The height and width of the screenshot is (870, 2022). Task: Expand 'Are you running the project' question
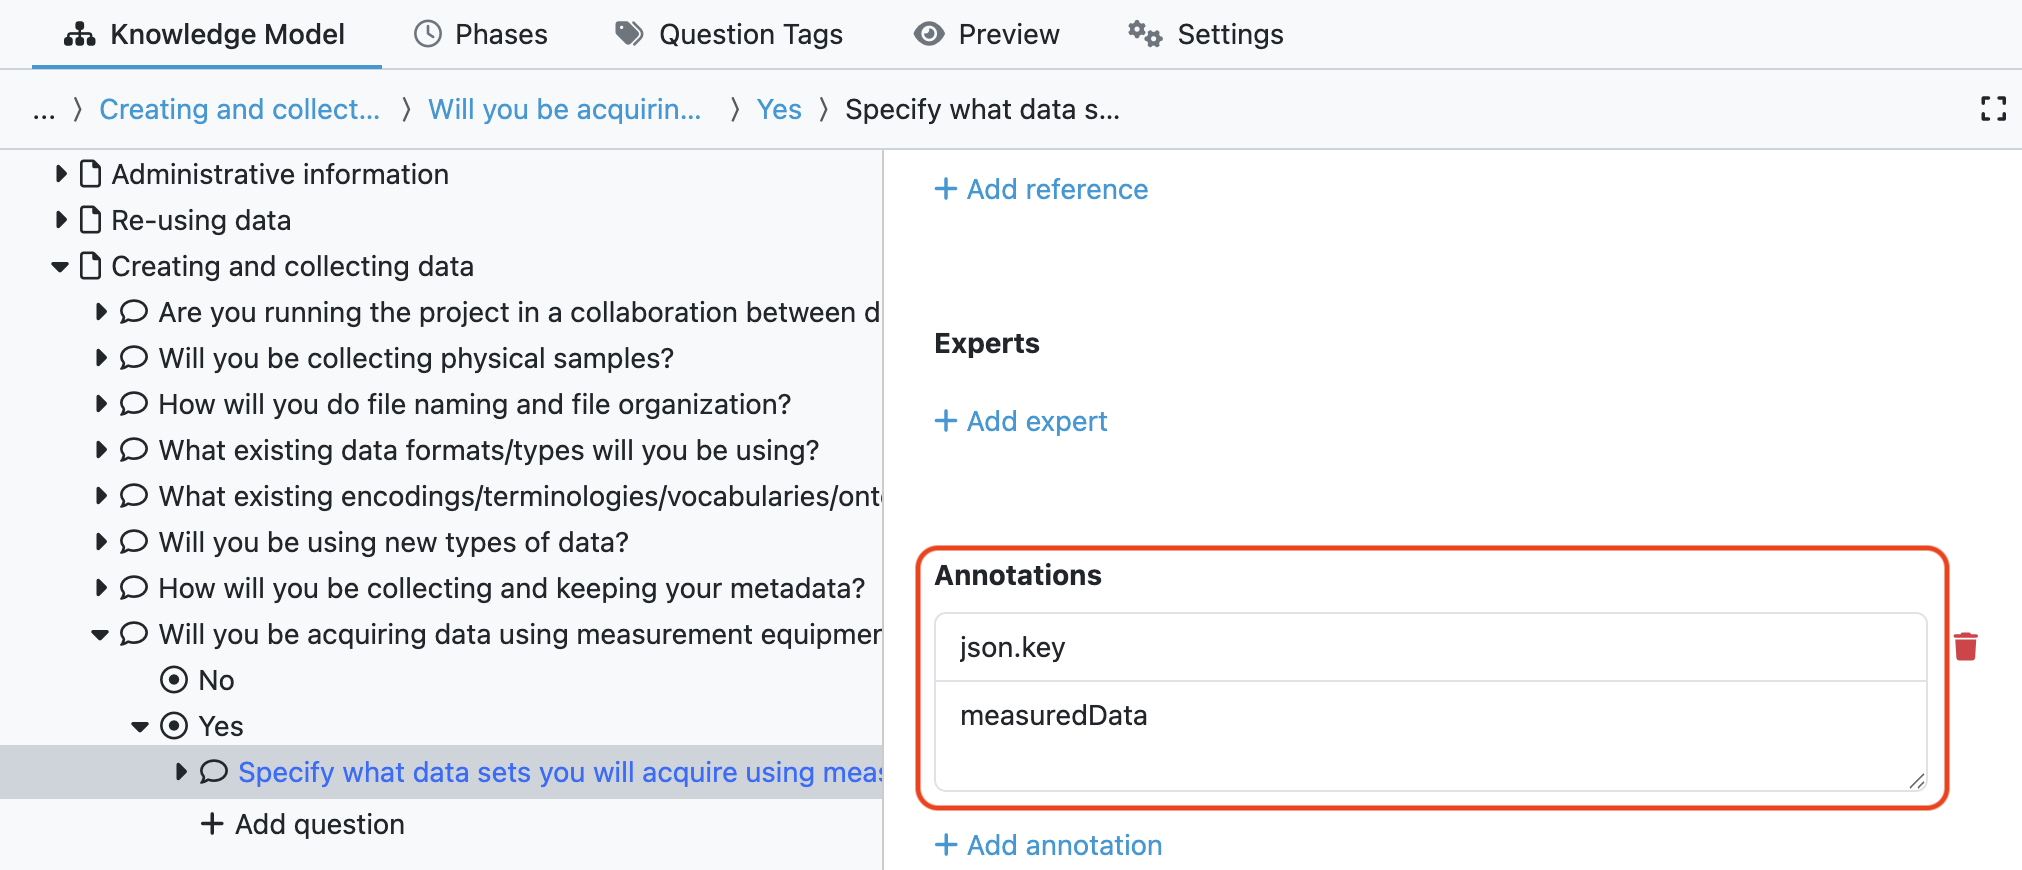click(101, 312)
